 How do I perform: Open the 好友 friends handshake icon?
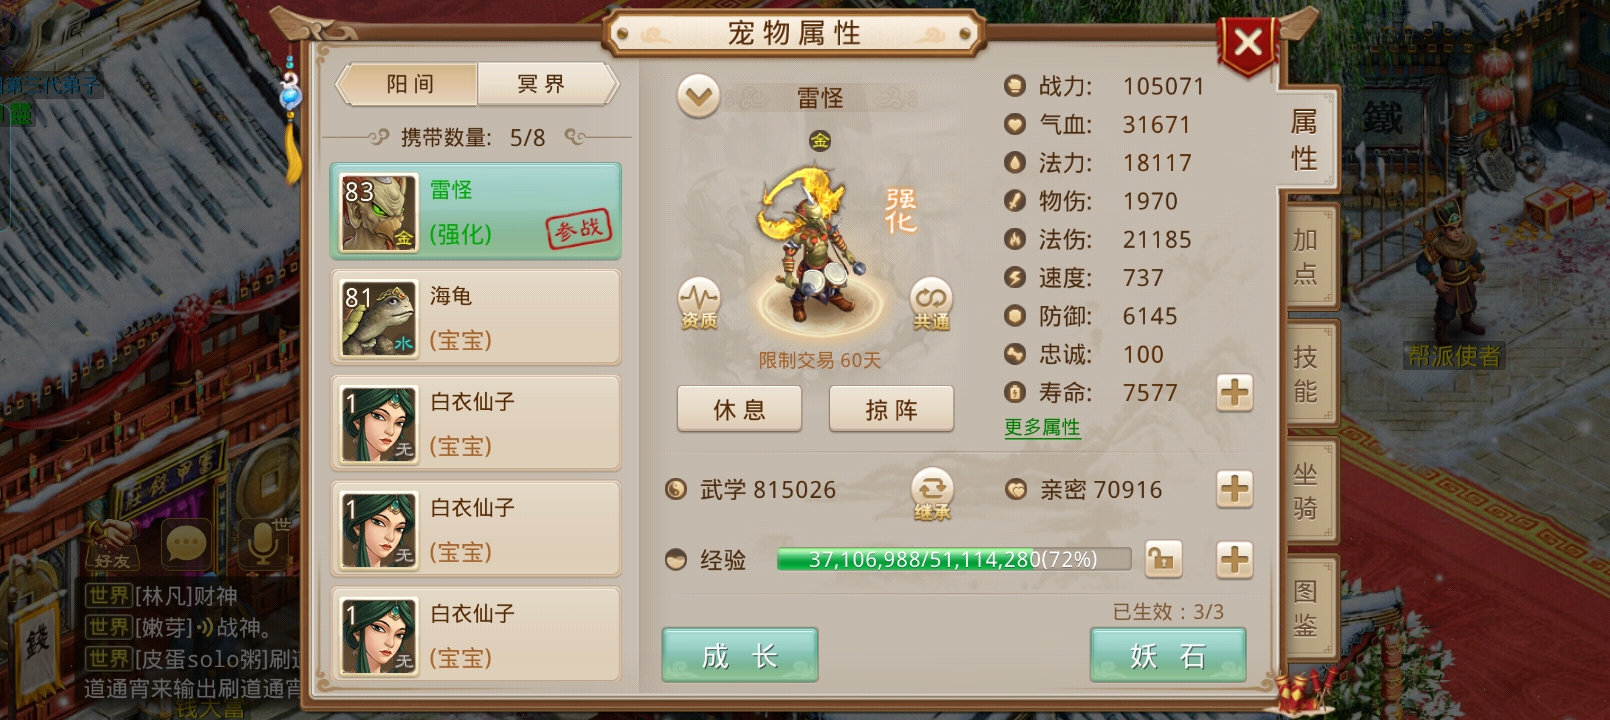click(x=112, y=545)
